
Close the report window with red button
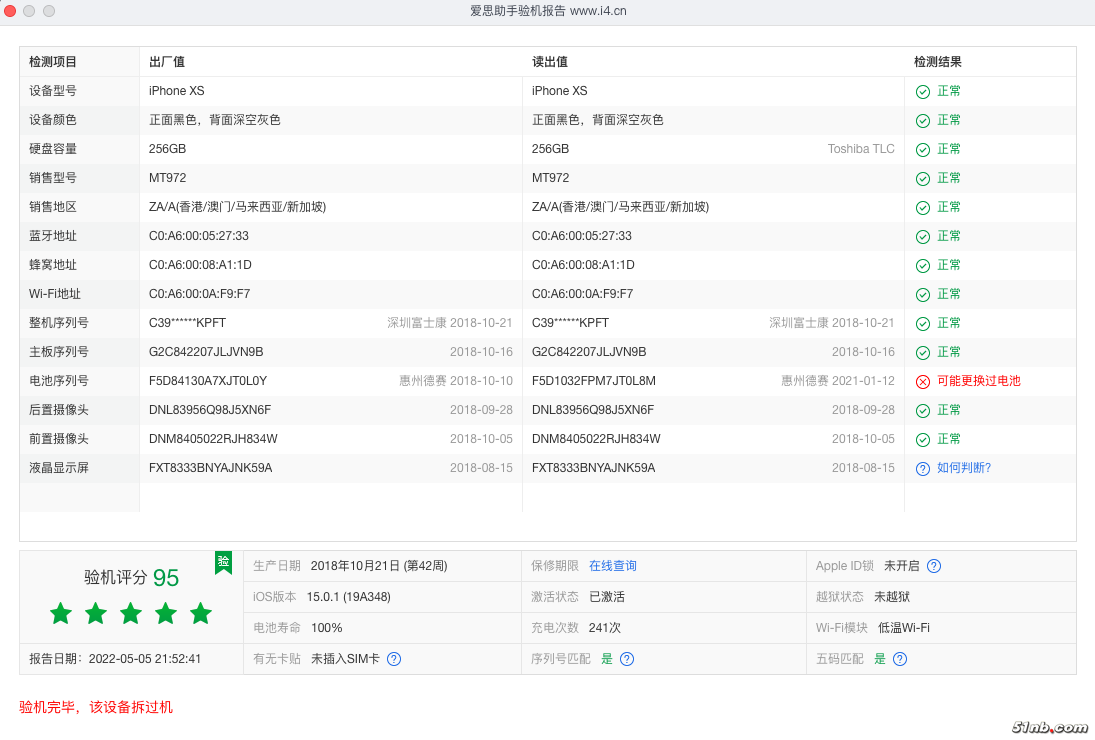tap(10, 11)
